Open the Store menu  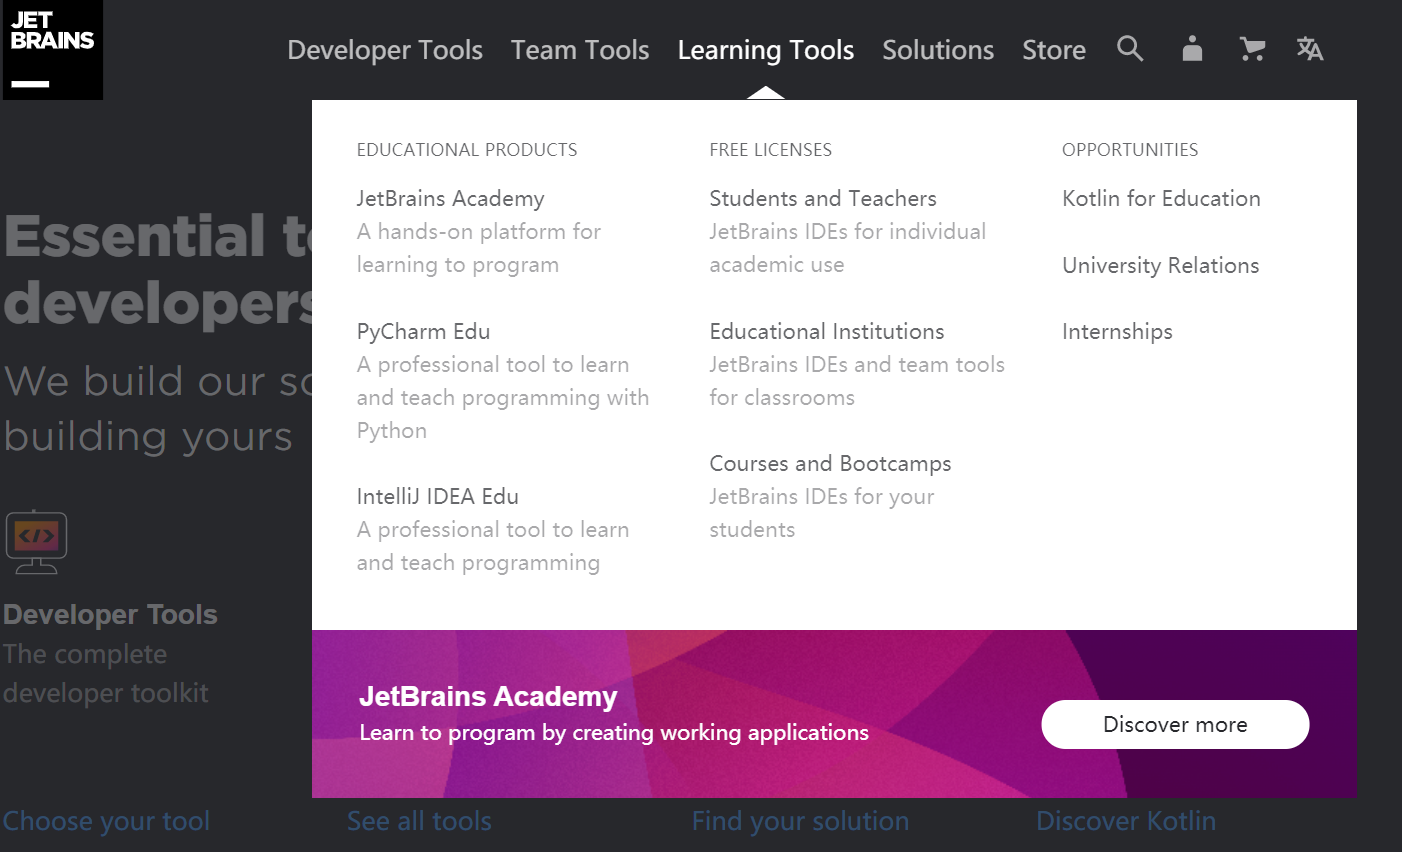tap(1054, 49)
